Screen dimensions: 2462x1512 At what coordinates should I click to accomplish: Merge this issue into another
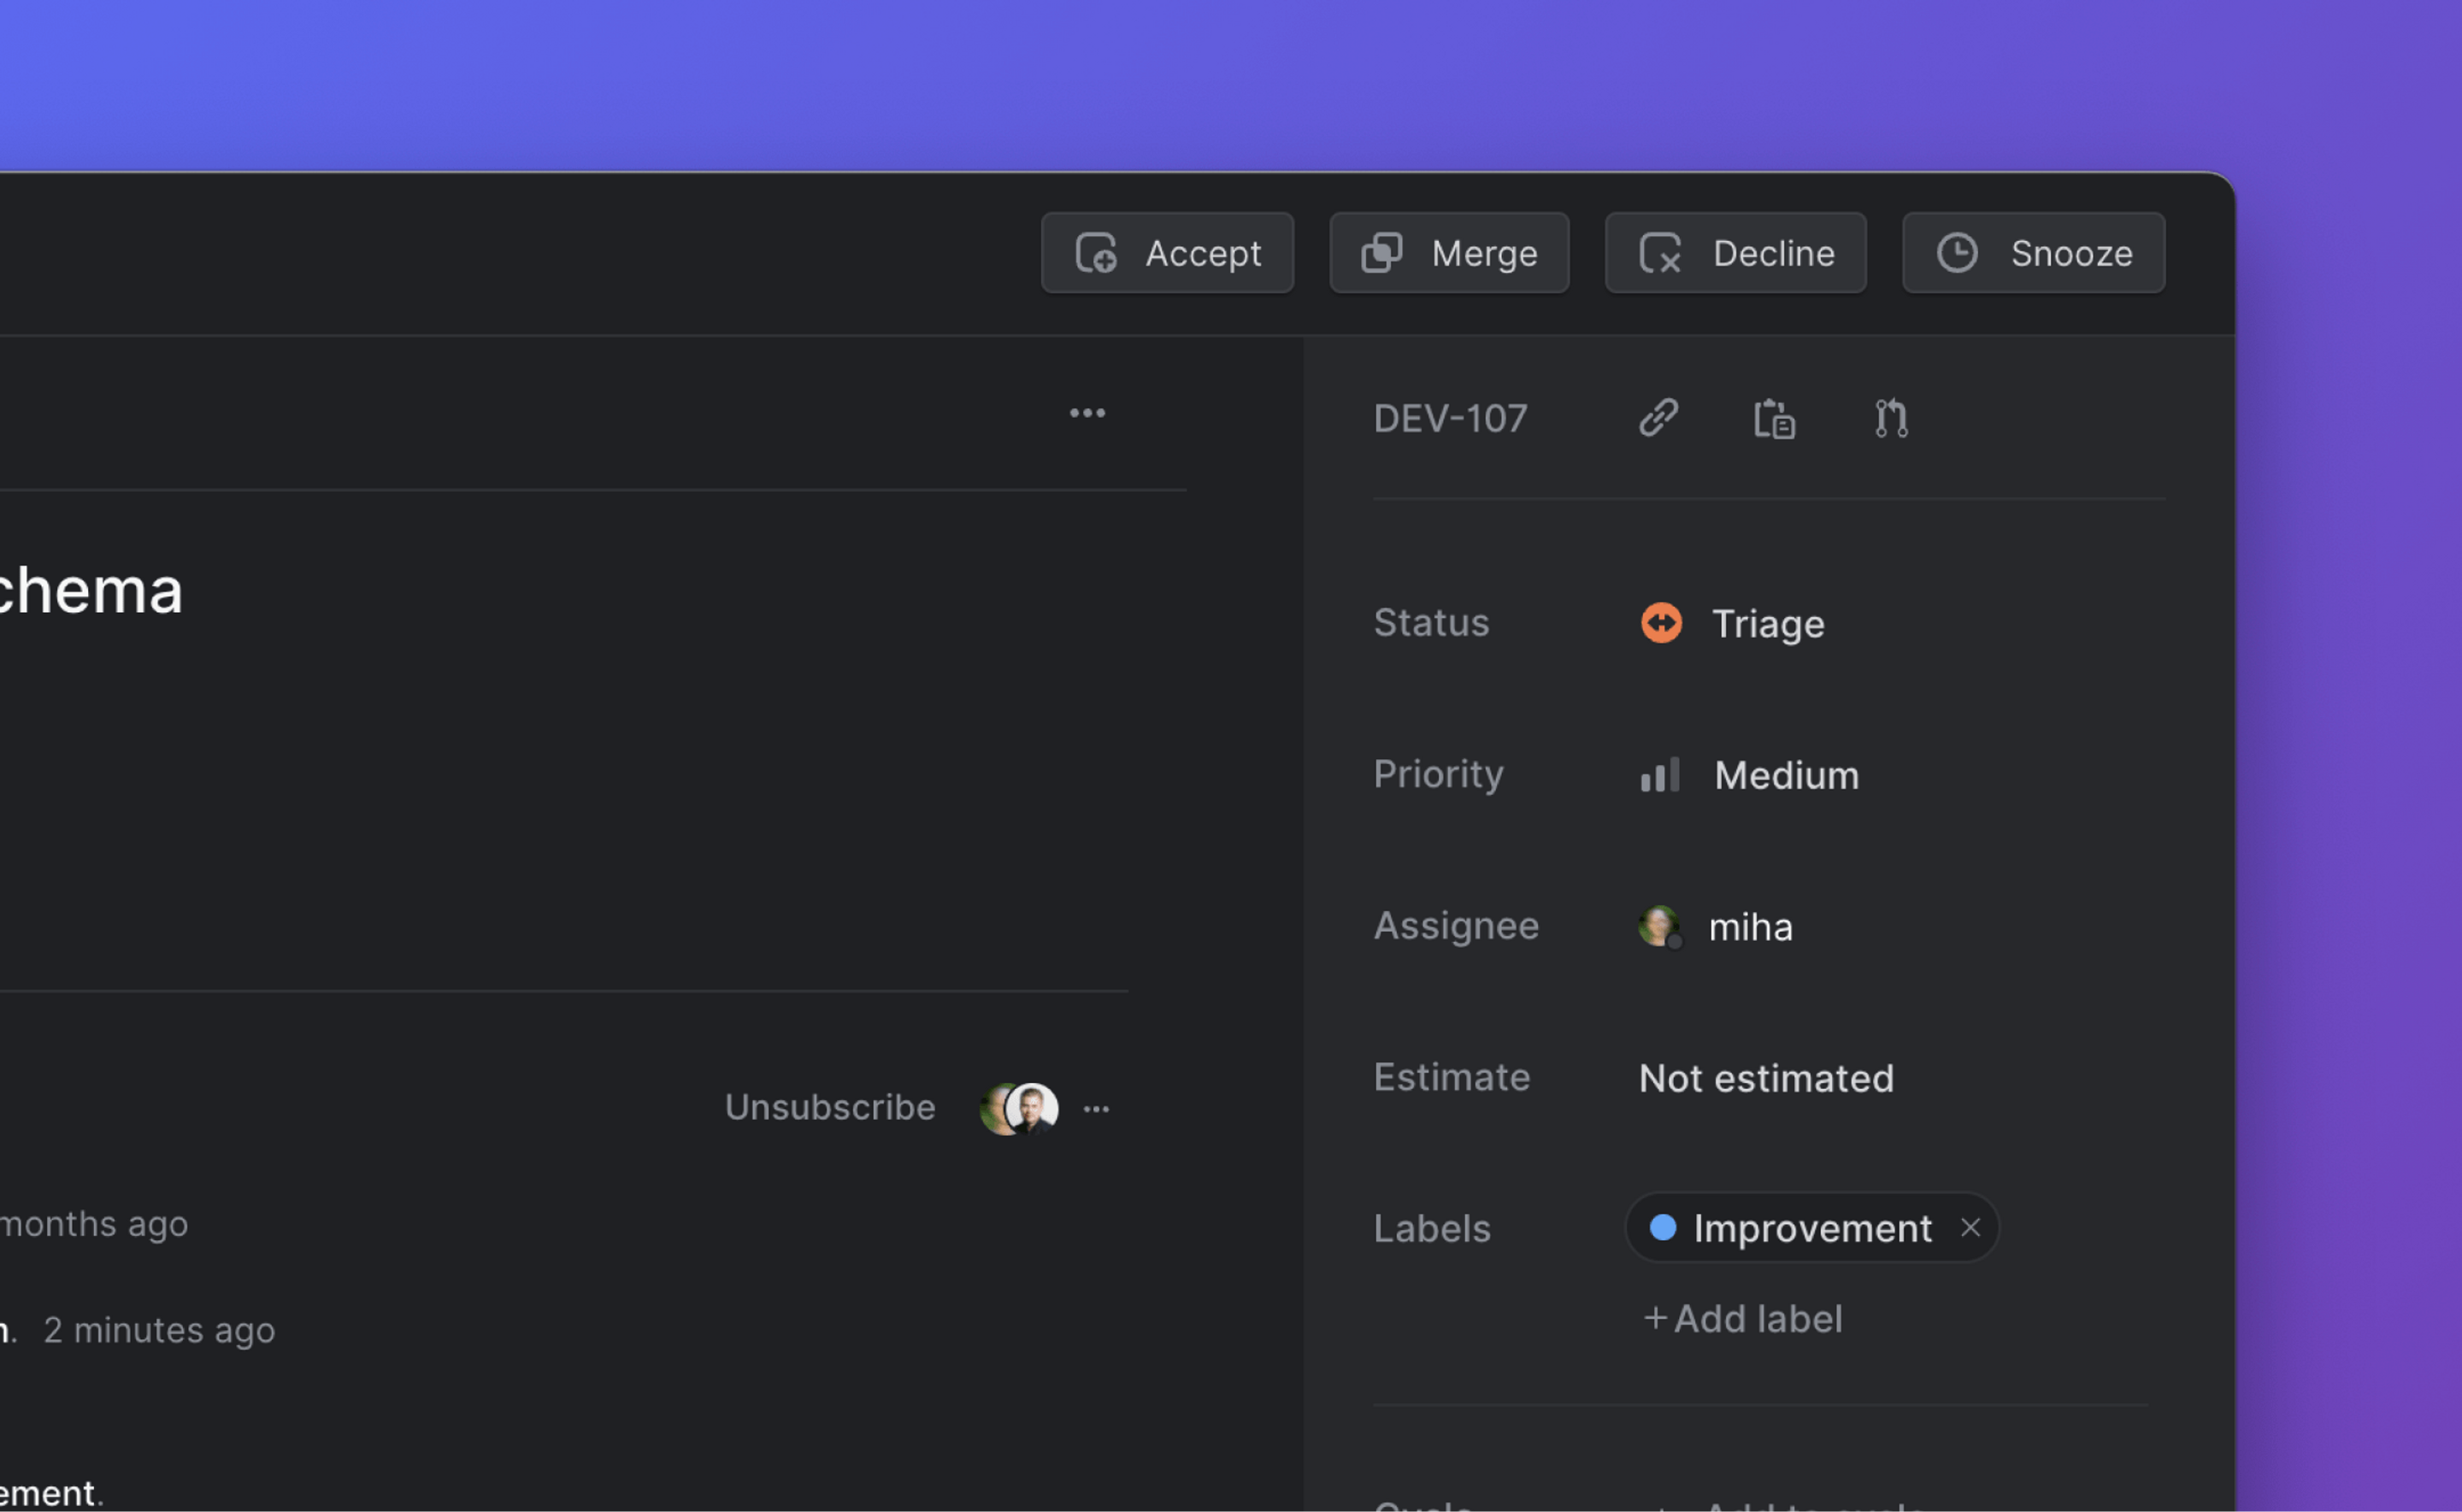[x=1448, y=253]
